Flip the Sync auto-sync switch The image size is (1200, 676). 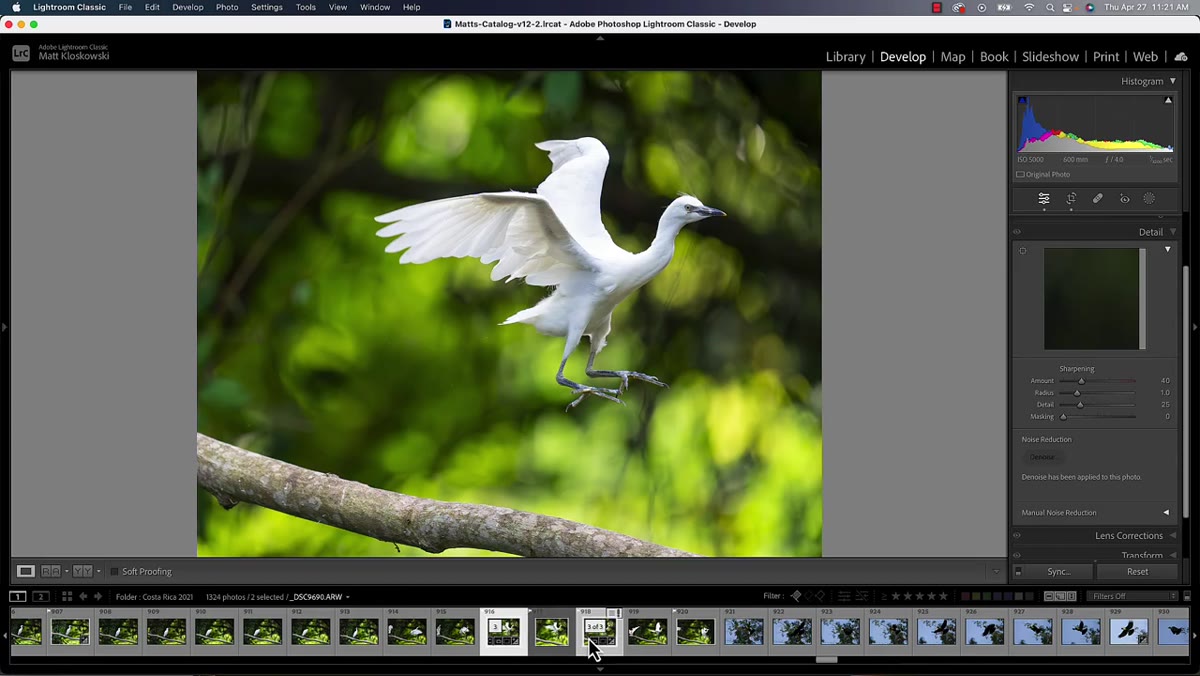[1018, 572]
